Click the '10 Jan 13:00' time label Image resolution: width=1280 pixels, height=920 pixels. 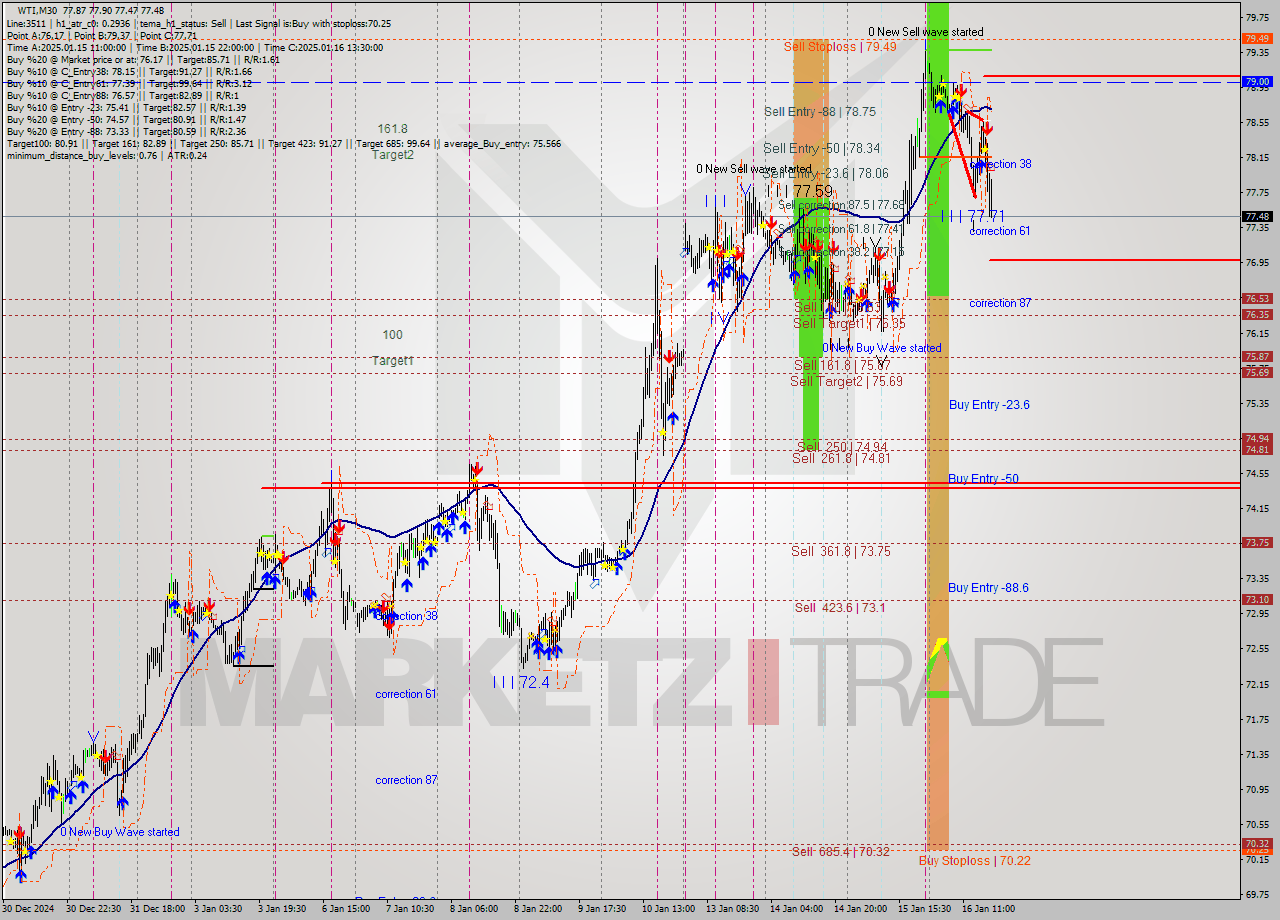[x=668, y=909]
